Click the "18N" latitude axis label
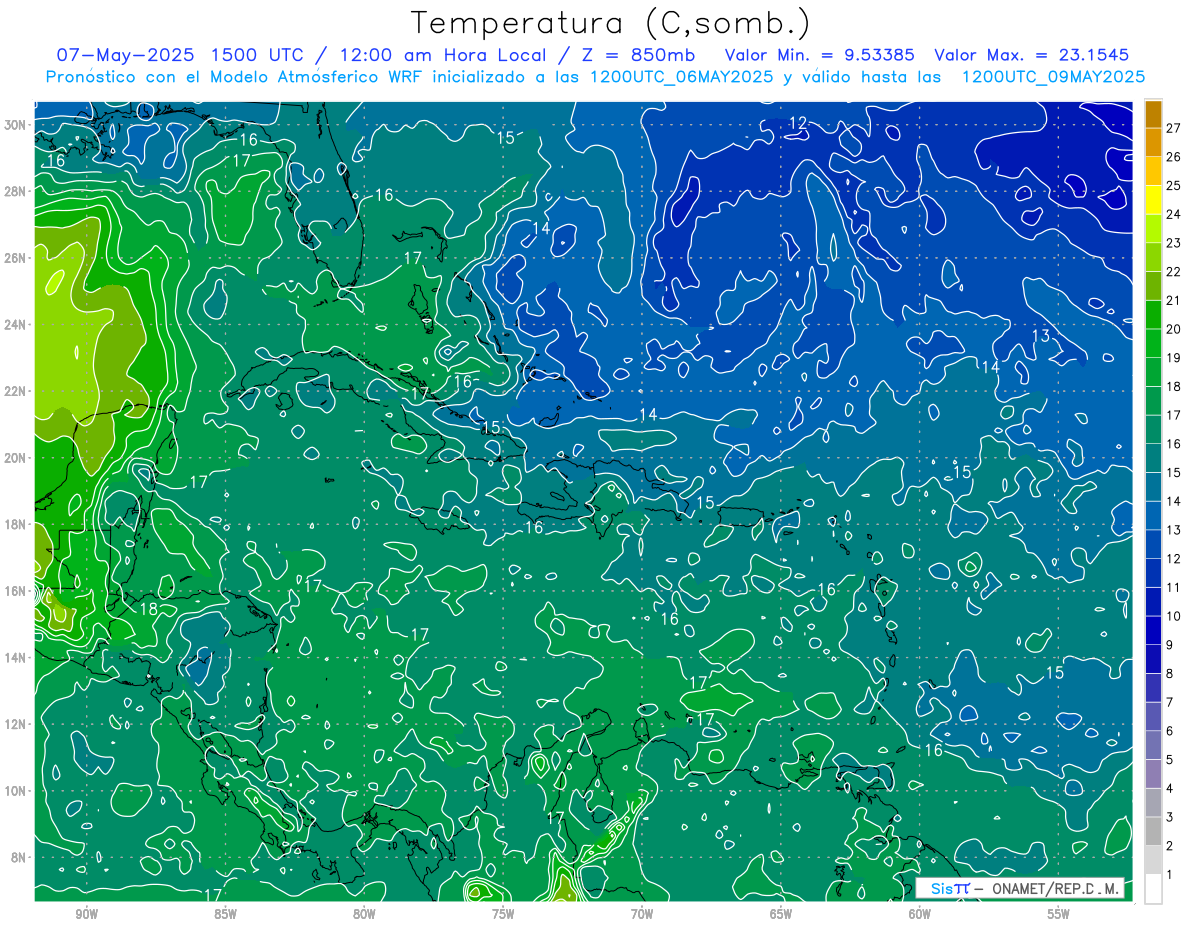 click(x=15, y=524)
